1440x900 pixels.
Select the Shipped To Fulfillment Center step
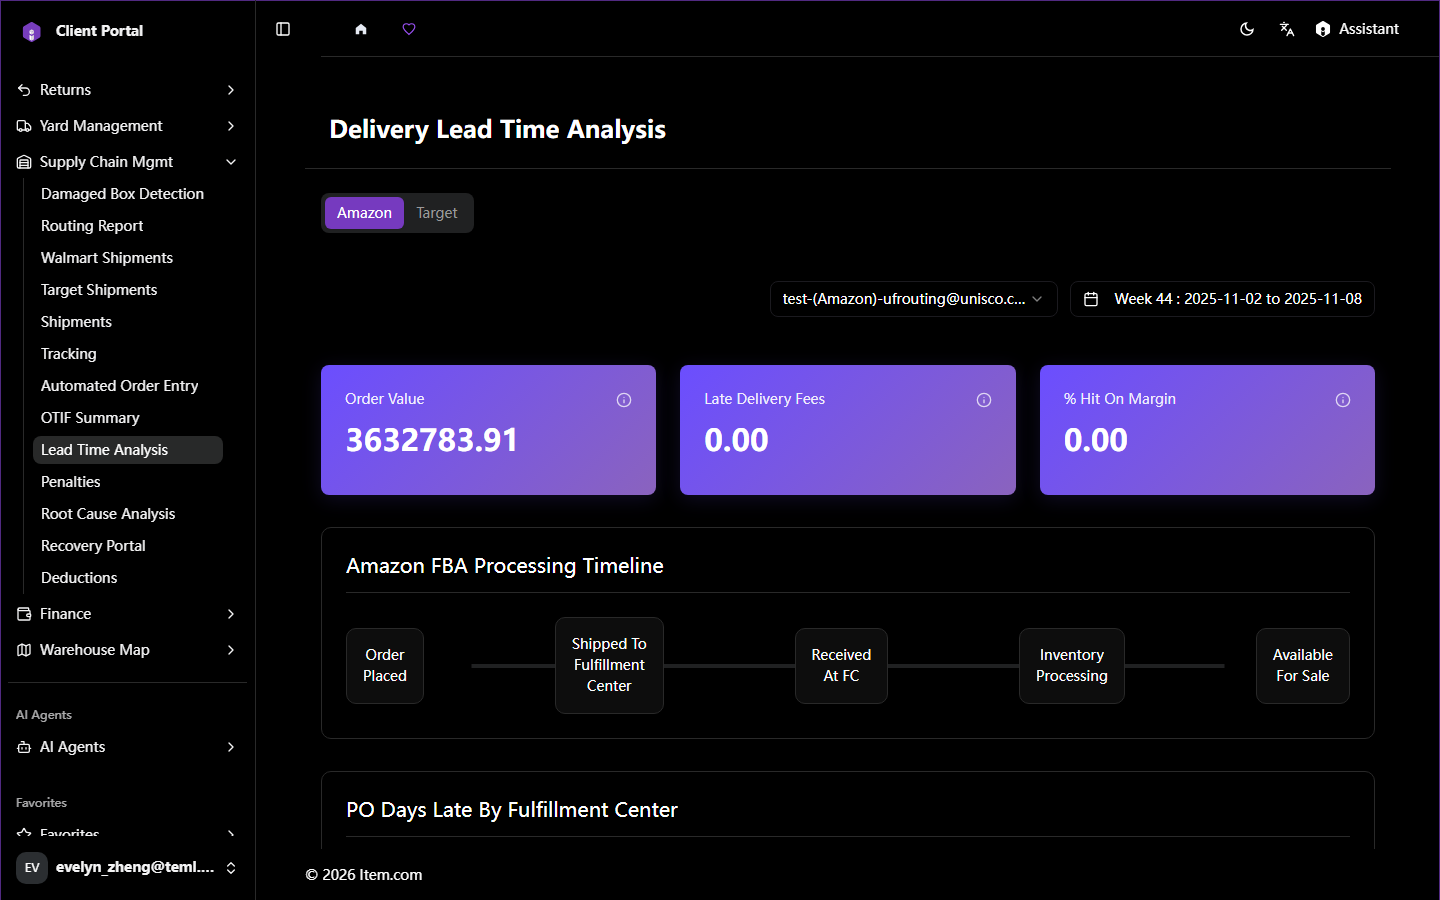point(609,665)
